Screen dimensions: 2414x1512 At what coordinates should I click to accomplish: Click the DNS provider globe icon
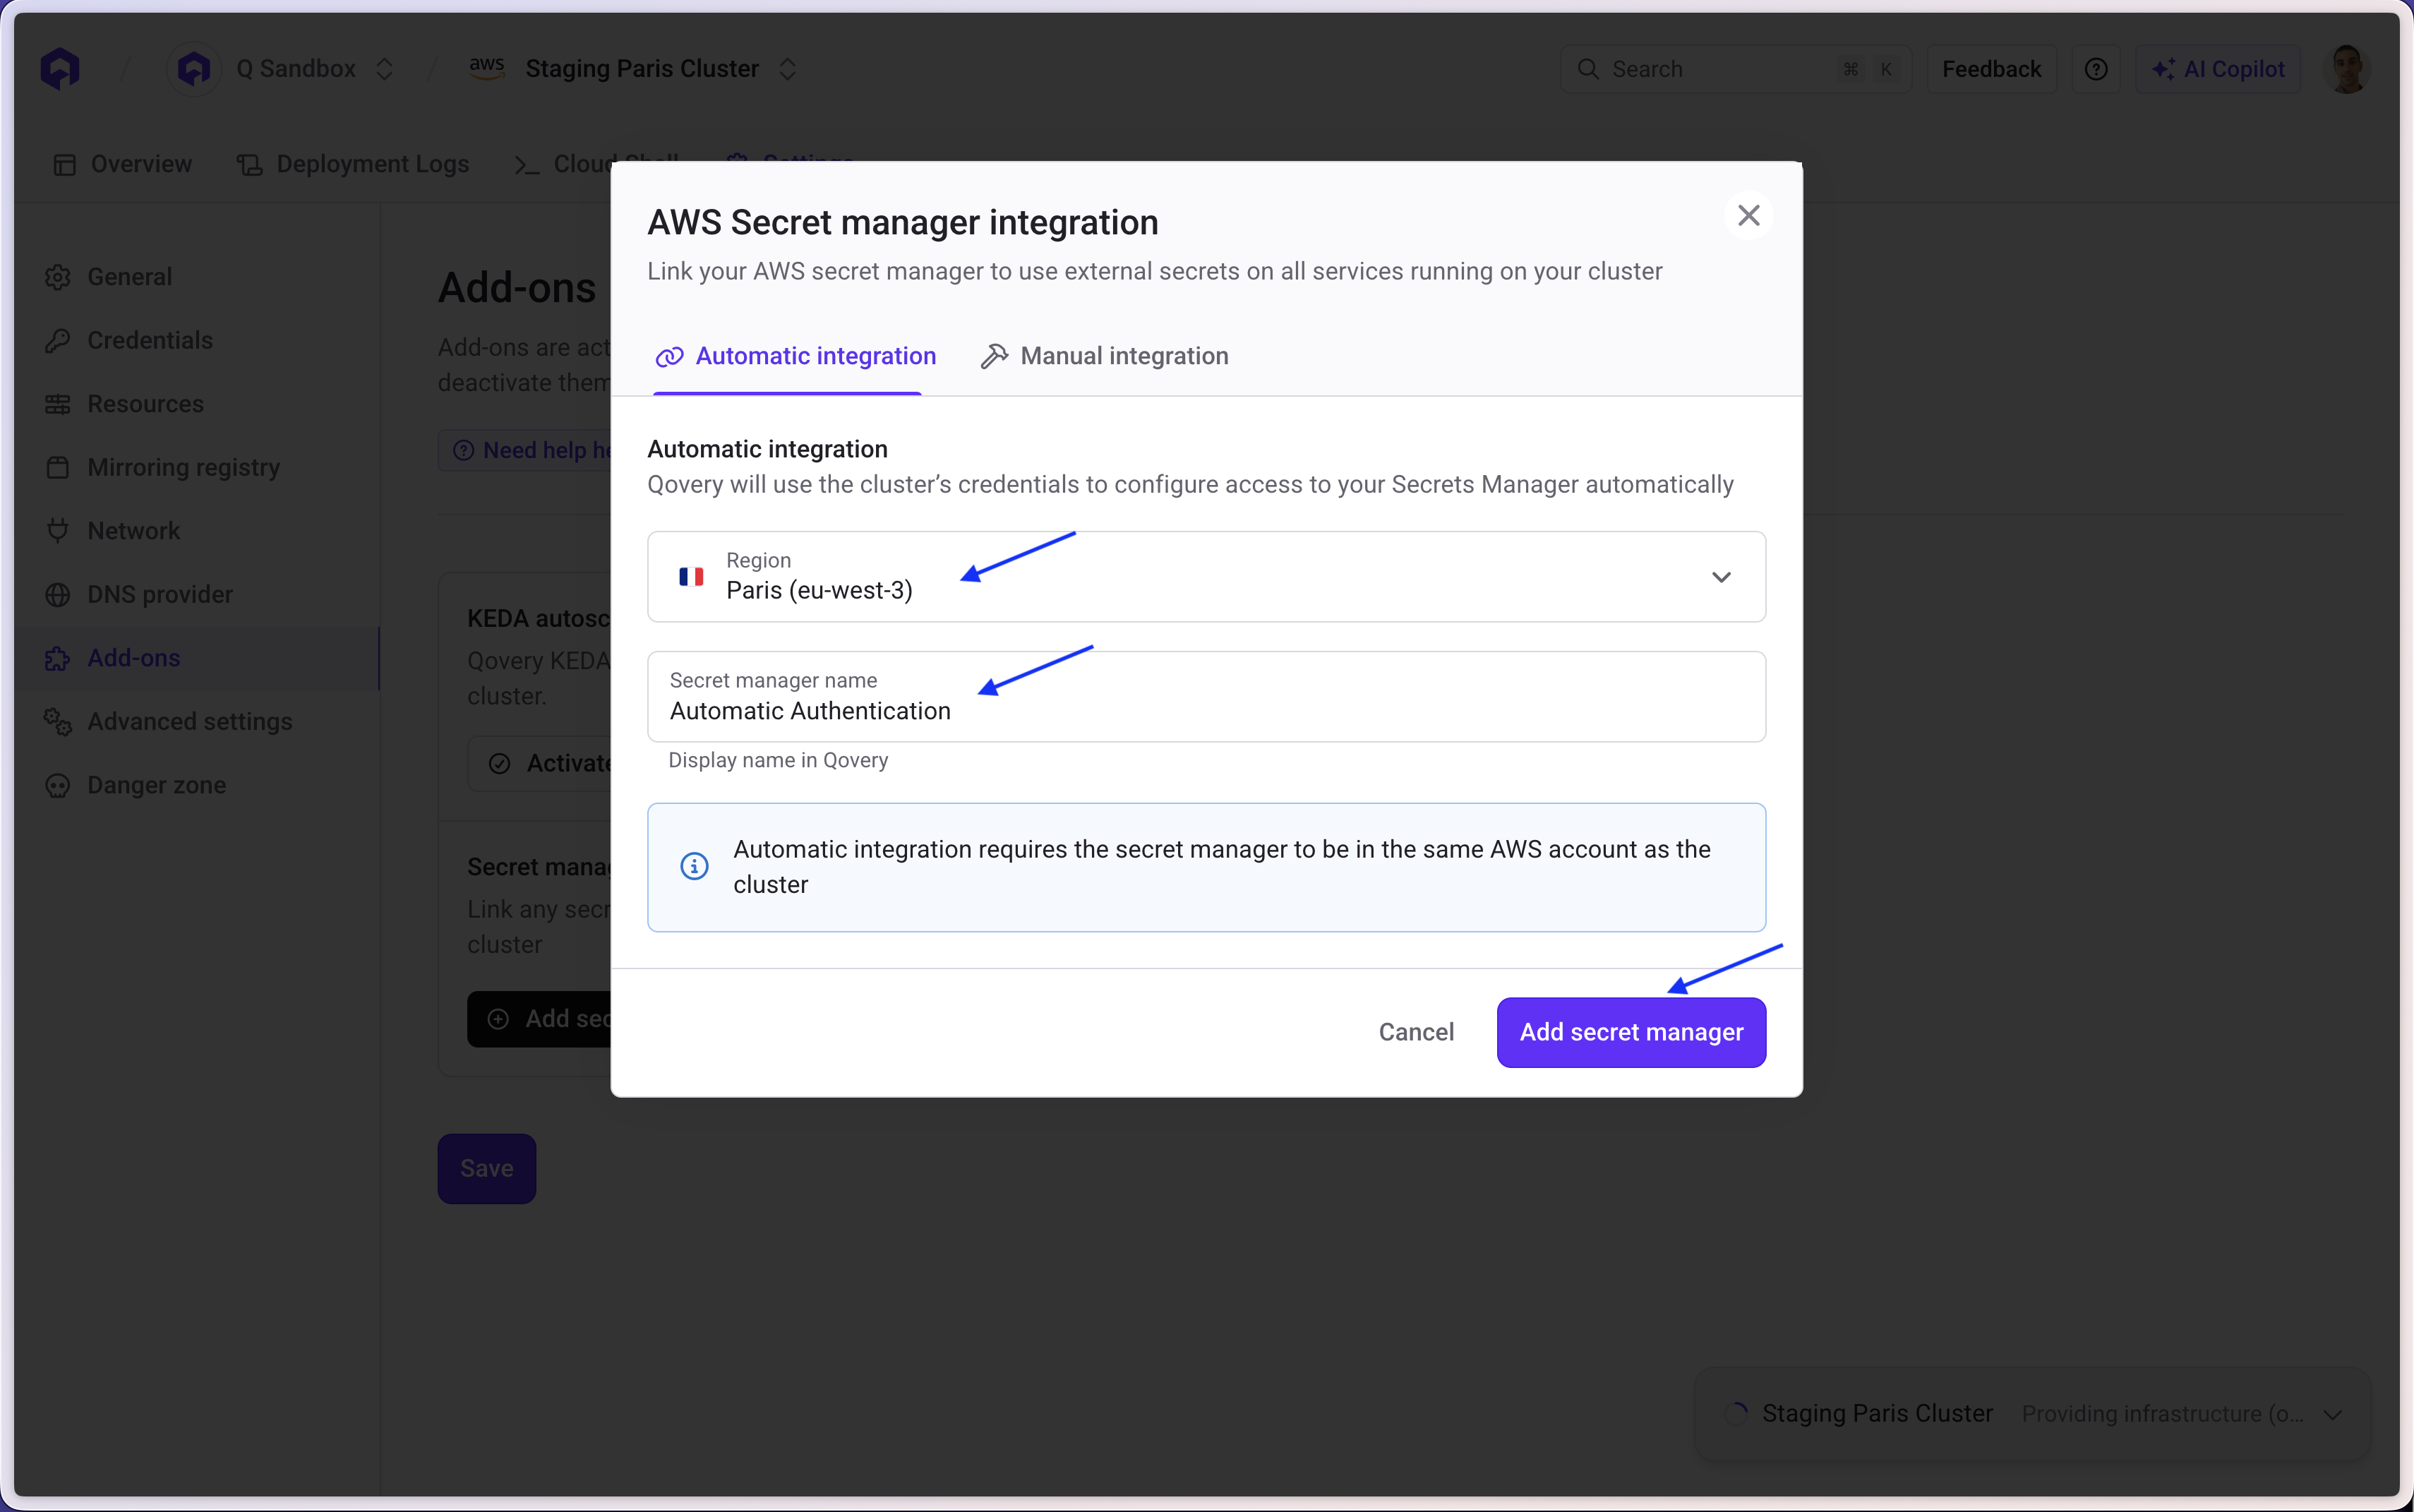point(58,594)
